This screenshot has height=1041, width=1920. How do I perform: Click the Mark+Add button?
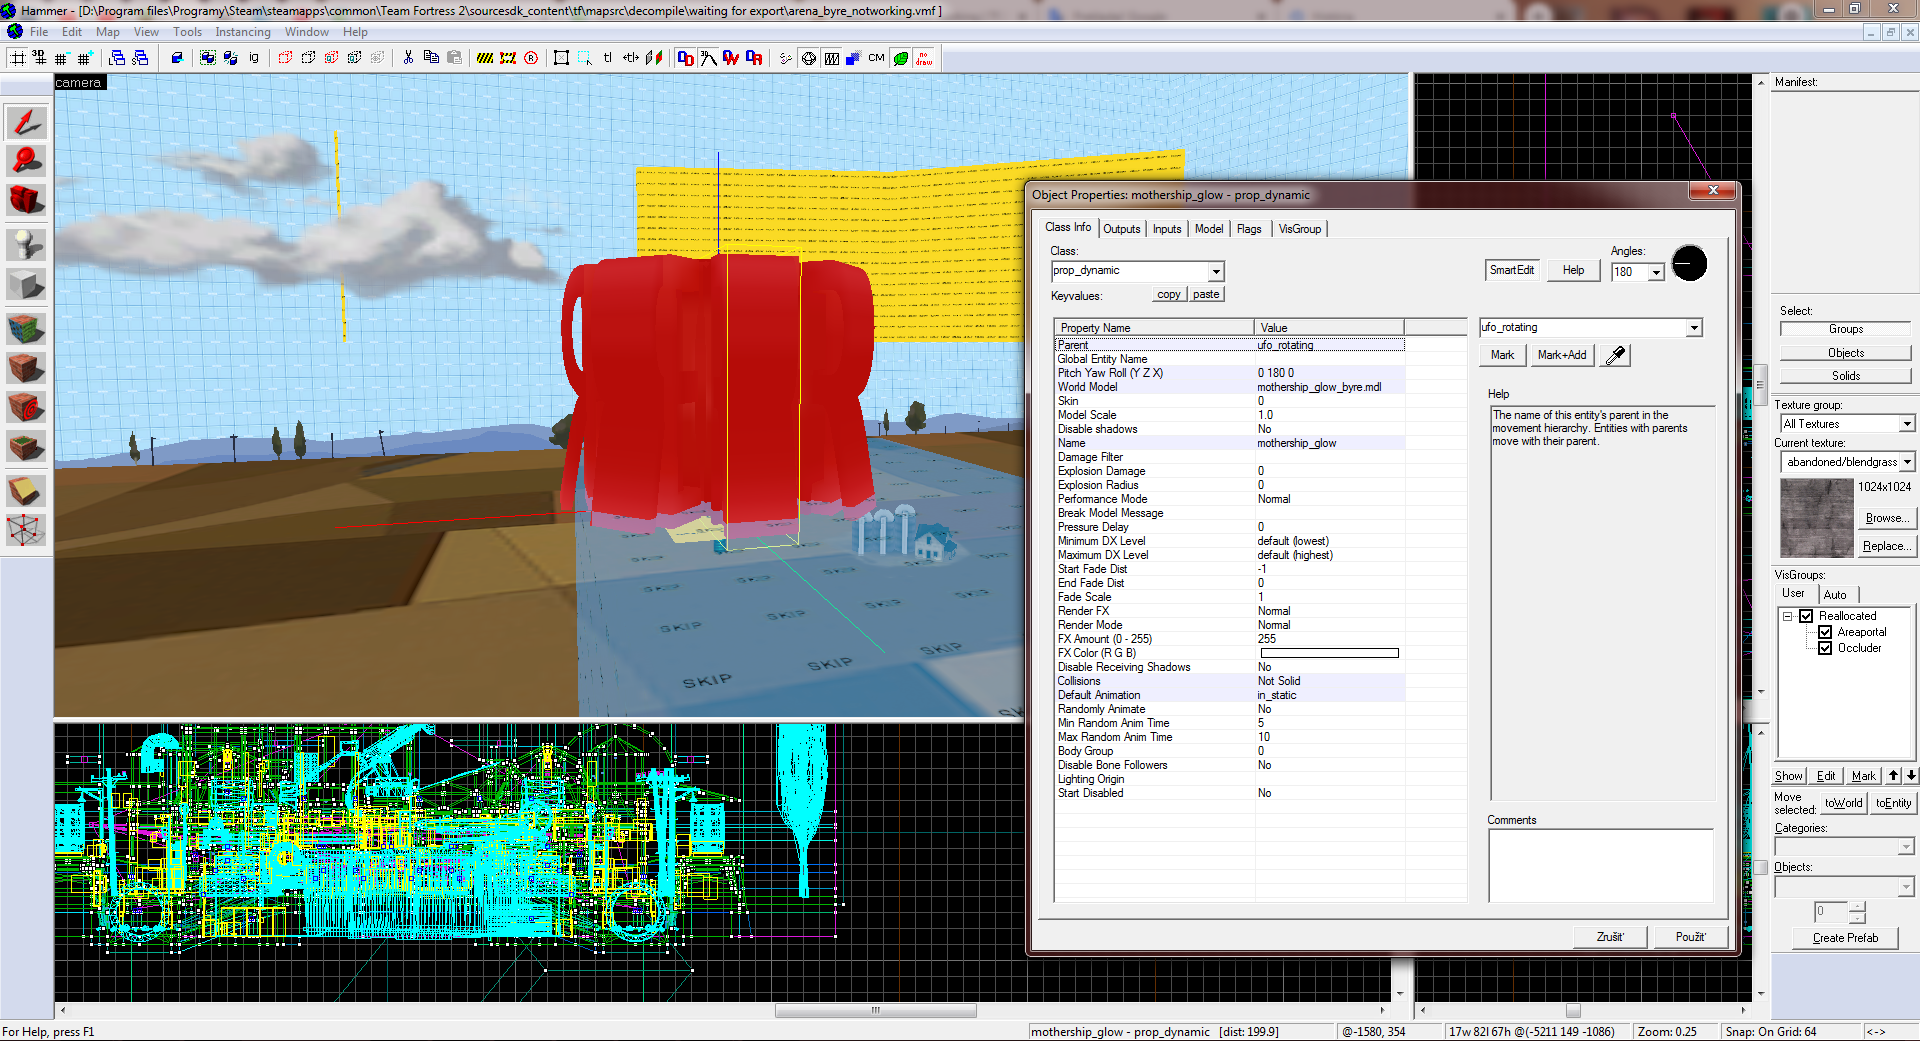[x=1562, y=355]
